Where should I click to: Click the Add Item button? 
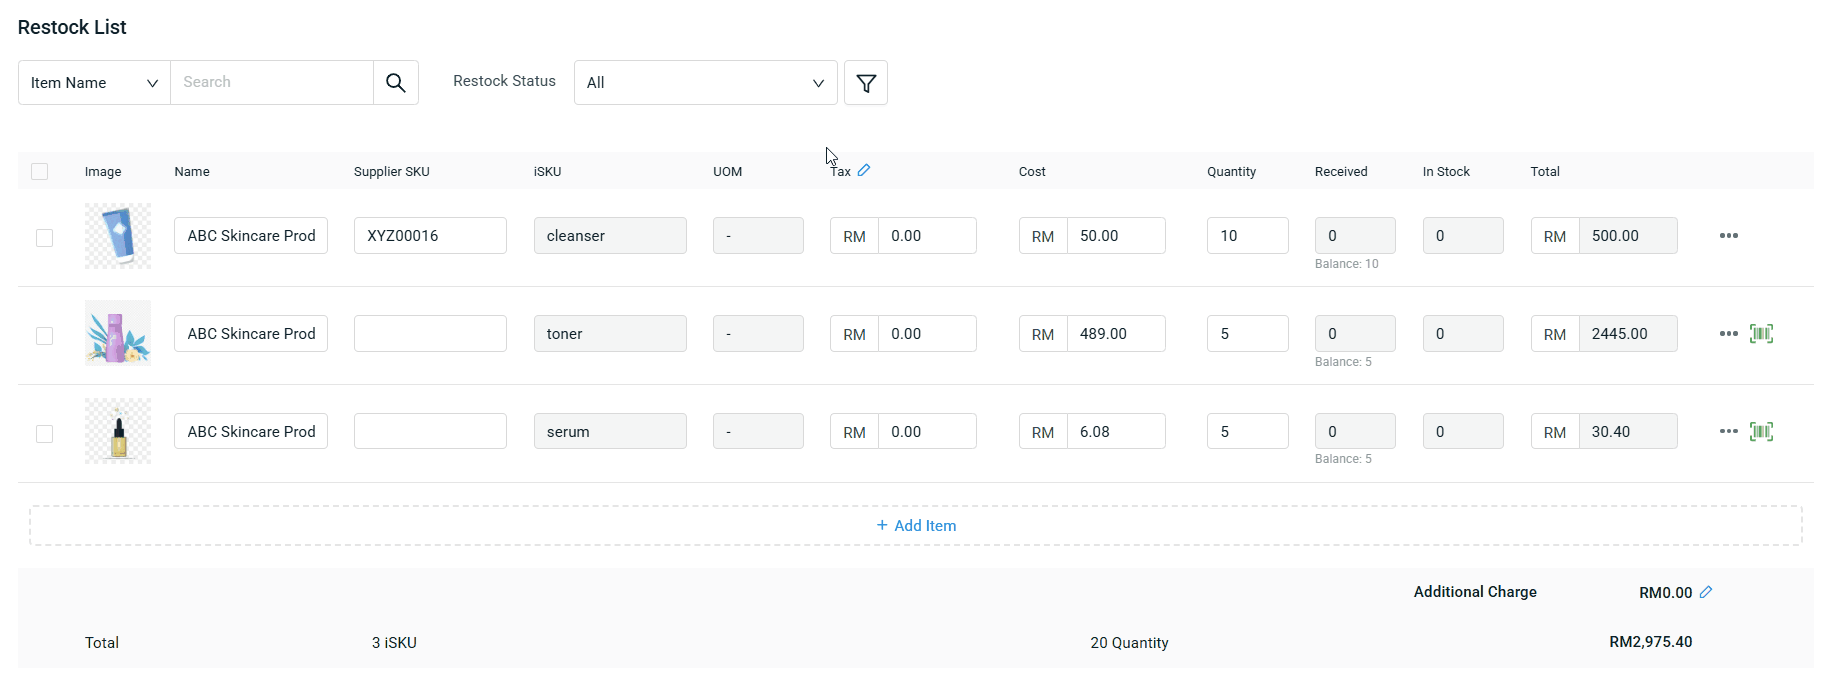pos(916,526)
